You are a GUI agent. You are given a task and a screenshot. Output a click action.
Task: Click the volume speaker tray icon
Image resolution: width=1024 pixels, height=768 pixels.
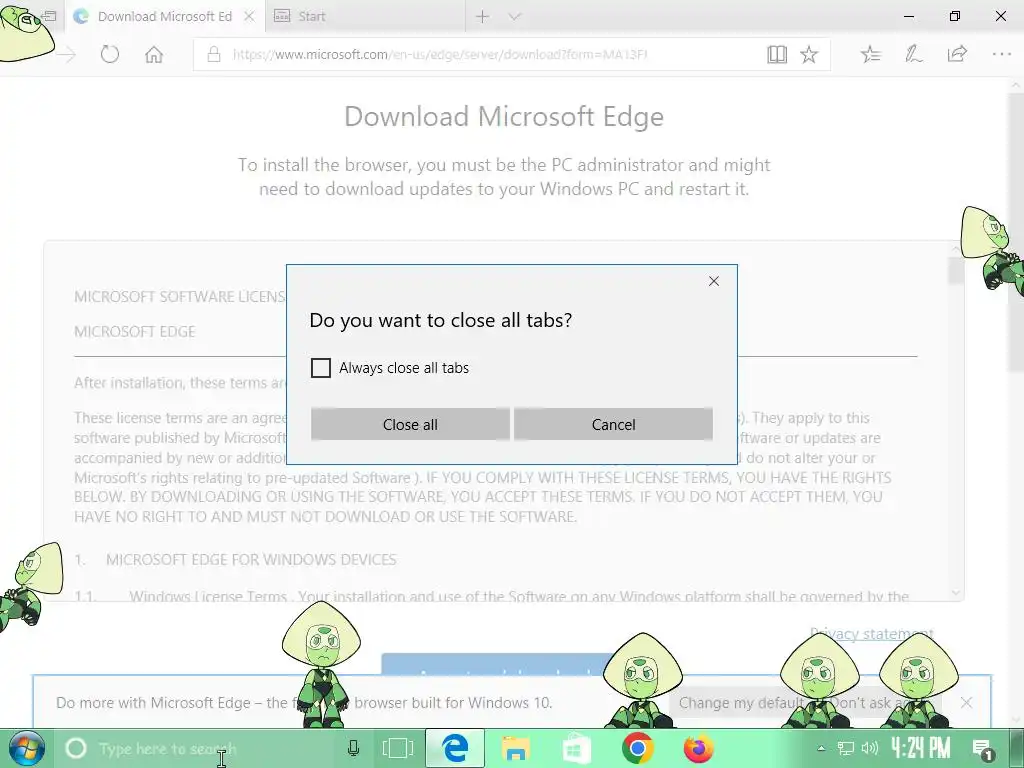coord(869,748)
